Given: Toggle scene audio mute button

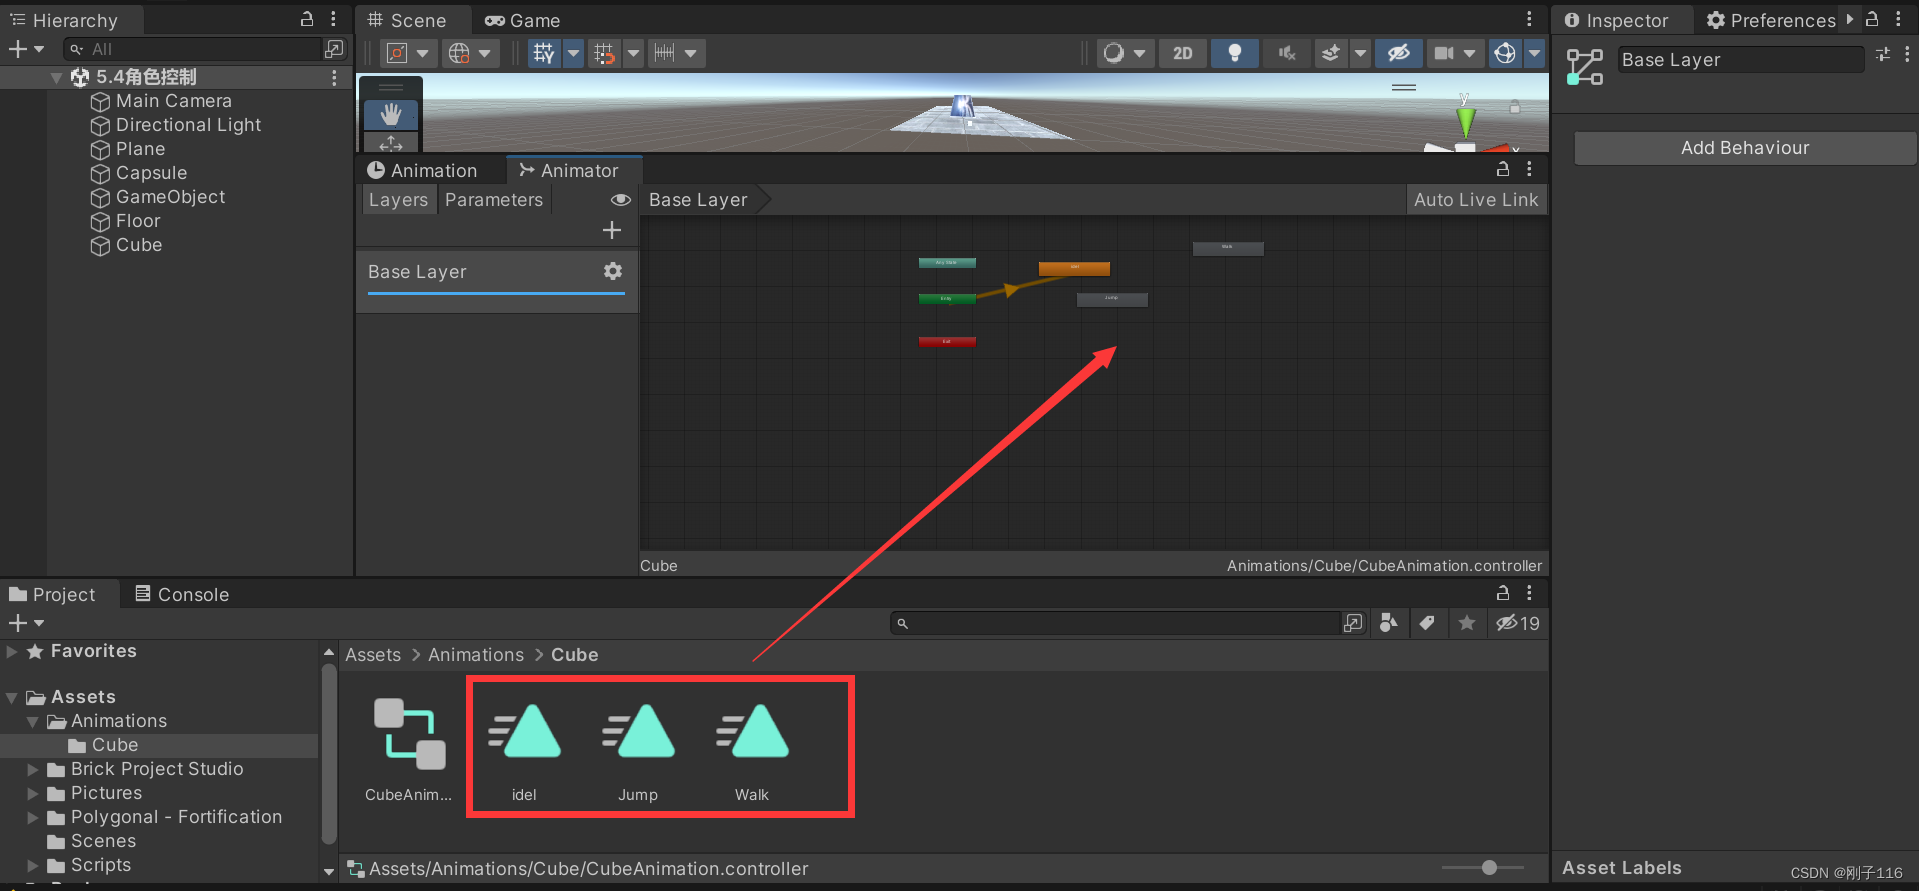Looking at the screenshot, I should pyautogui.click(x=1287, y=53).
